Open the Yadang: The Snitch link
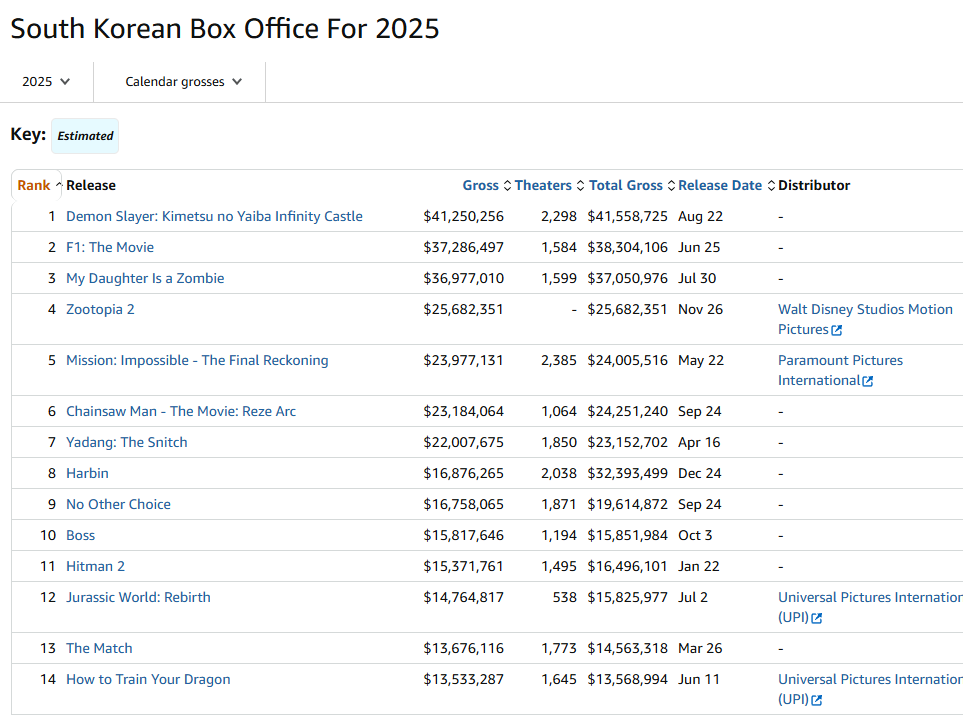The height and width of the screenshot is (715, 963). click(127, 442)
